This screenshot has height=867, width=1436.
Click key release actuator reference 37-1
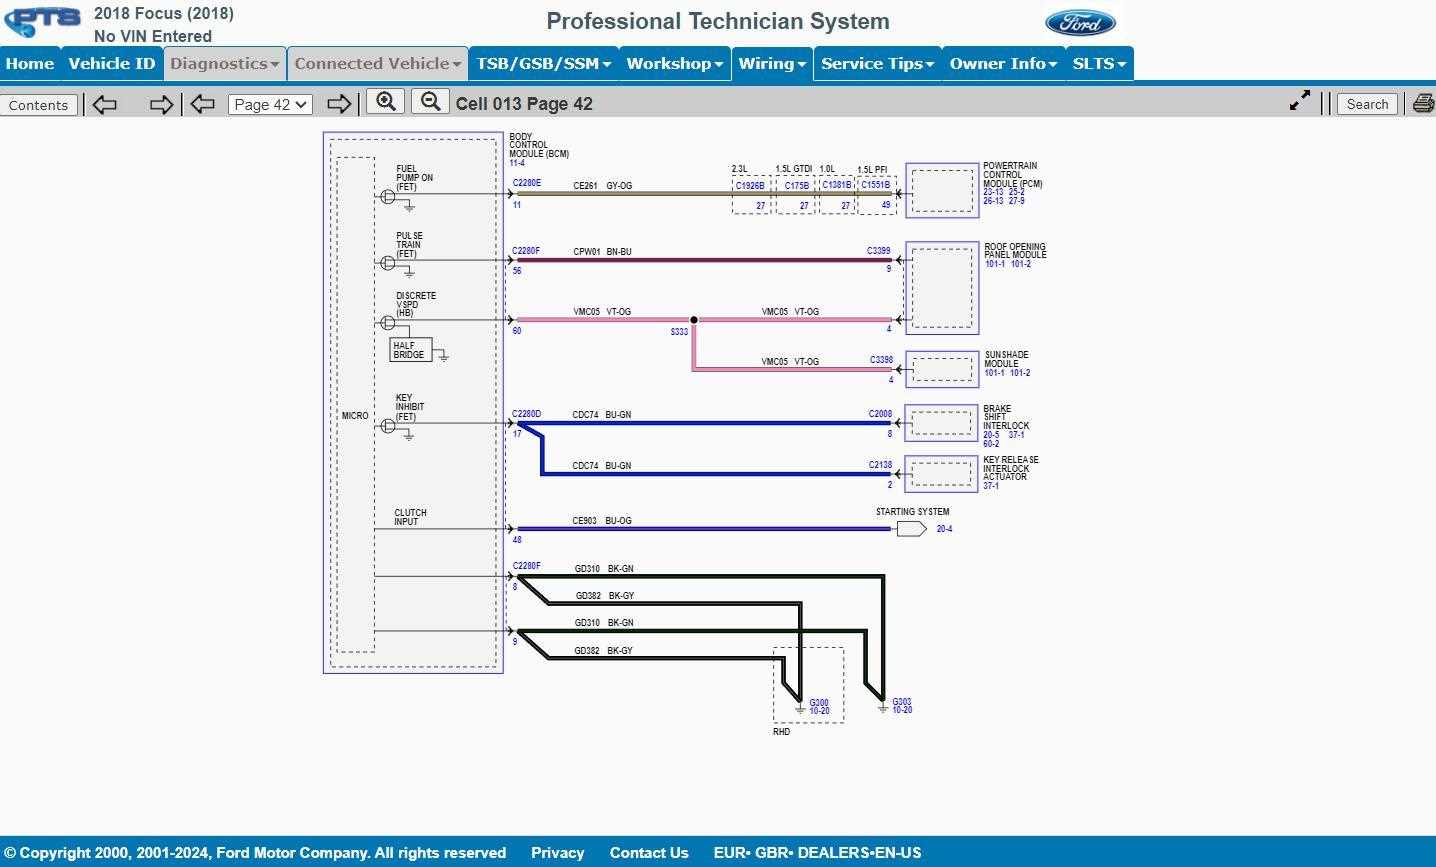tap(991, 486)
